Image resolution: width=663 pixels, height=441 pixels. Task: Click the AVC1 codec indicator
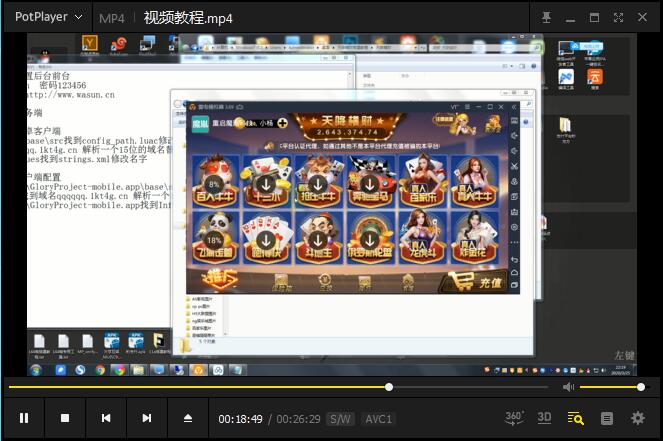pos(378,419)
